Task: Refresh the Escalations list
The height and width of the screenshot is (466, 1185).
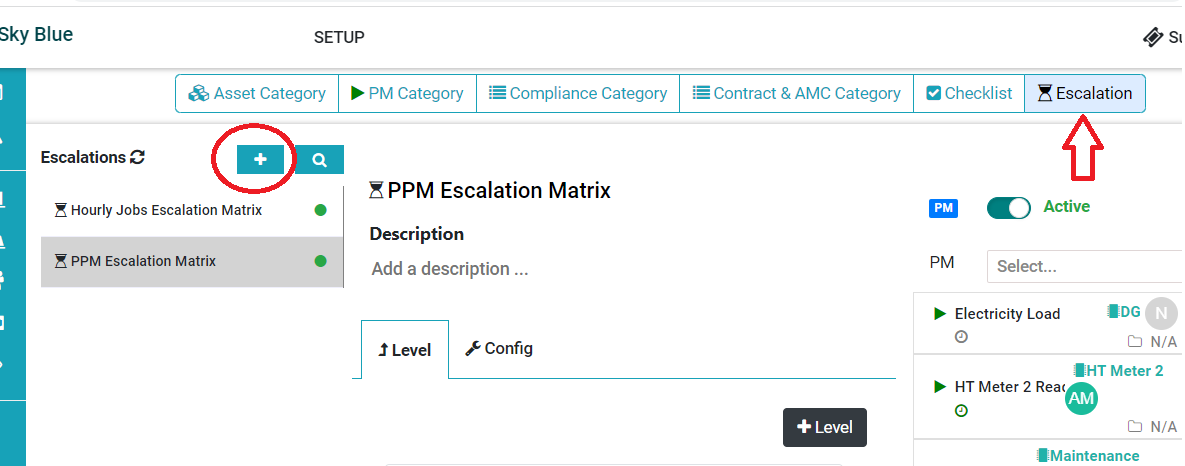Action: tap(138, 157)
